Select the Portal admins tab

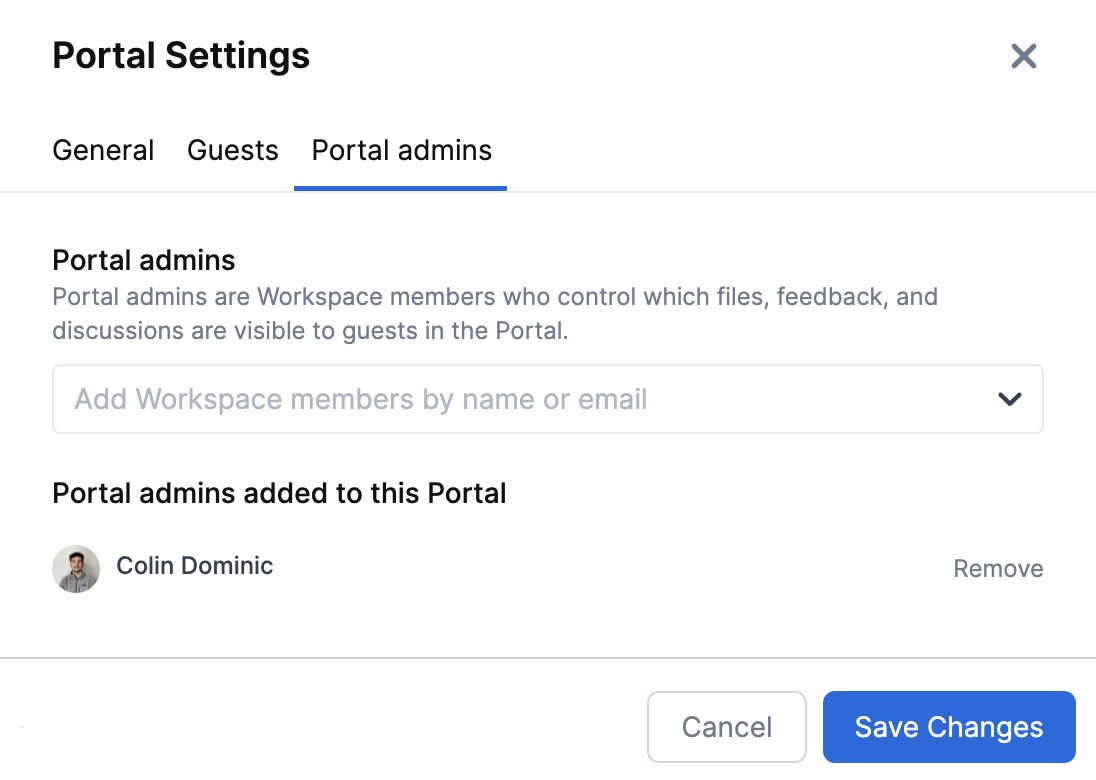(x=401, y=150)
